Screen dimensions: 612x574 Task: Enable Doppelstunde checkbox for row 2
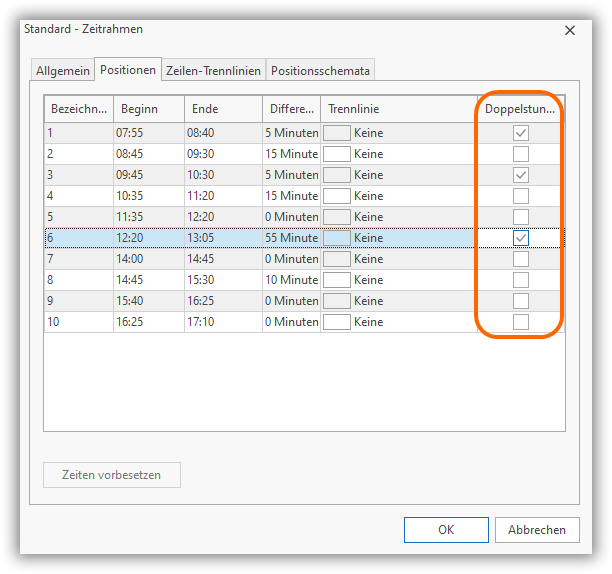tap(520, 154)
